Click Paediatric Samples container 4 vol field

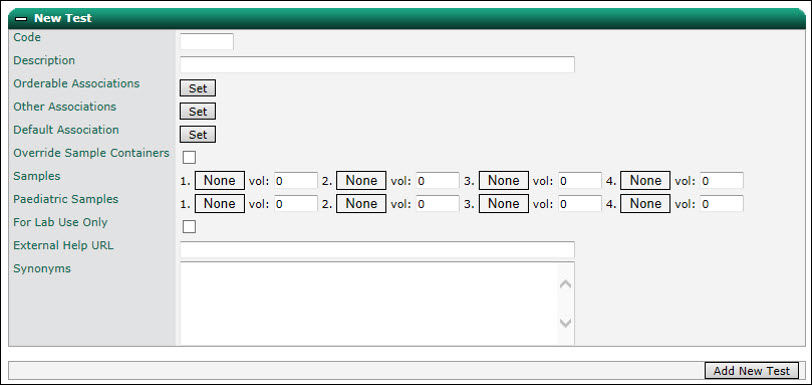[722, 204]
